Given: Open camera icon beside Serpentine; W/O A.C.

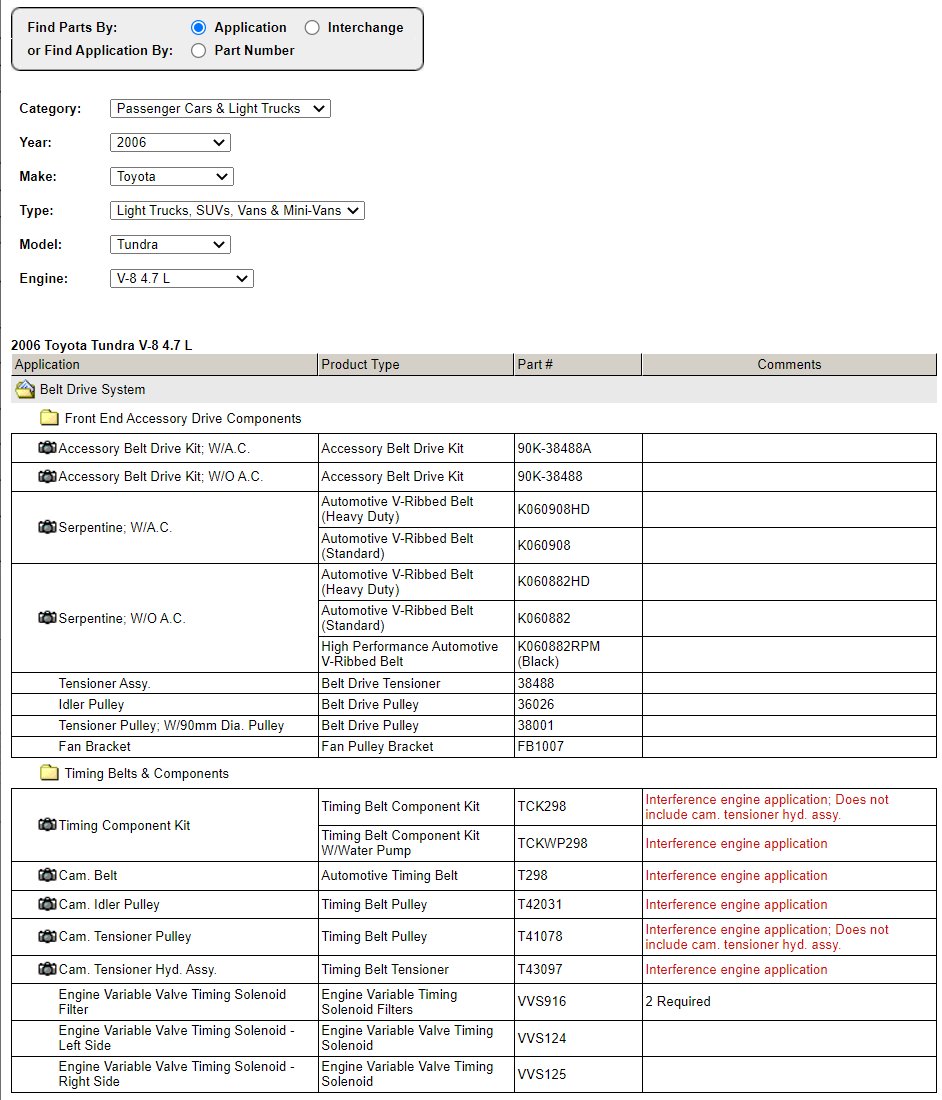Looking at the screenshot, I should point(47,617).
